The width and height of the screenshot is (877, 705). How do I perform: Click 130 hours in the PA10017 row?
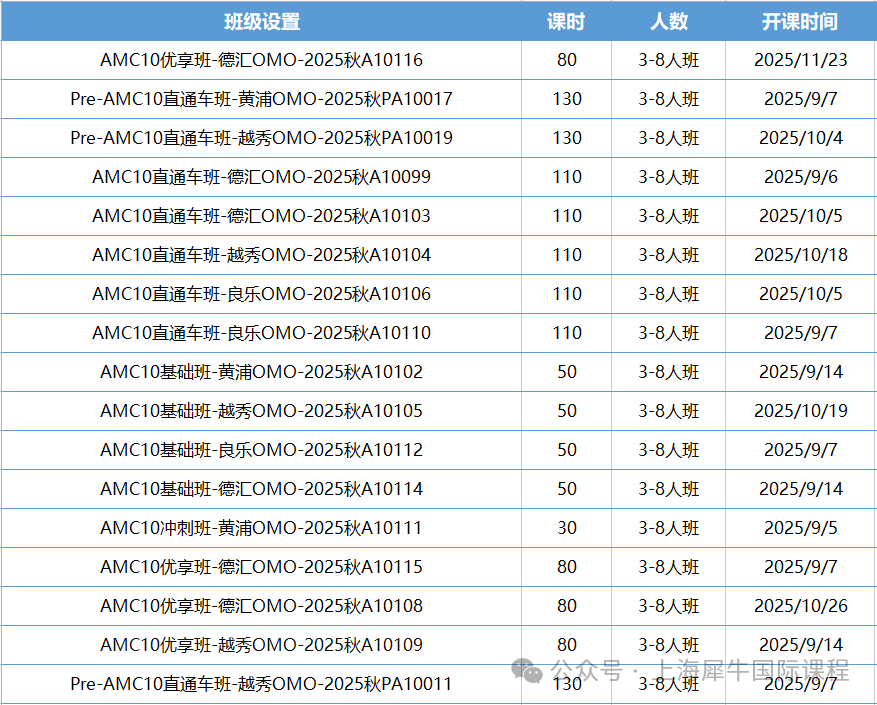[x=567, y=99]
